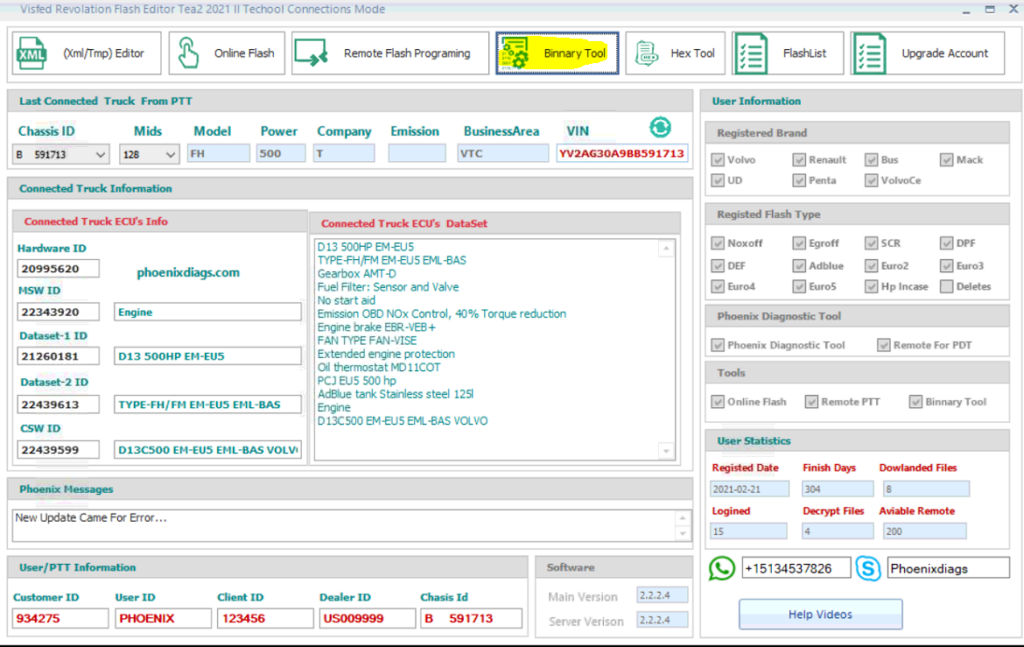The height and width of the screenshot is (647, 1024).
Task: Click the Power field showing 500
Action: tap(281, 153)
